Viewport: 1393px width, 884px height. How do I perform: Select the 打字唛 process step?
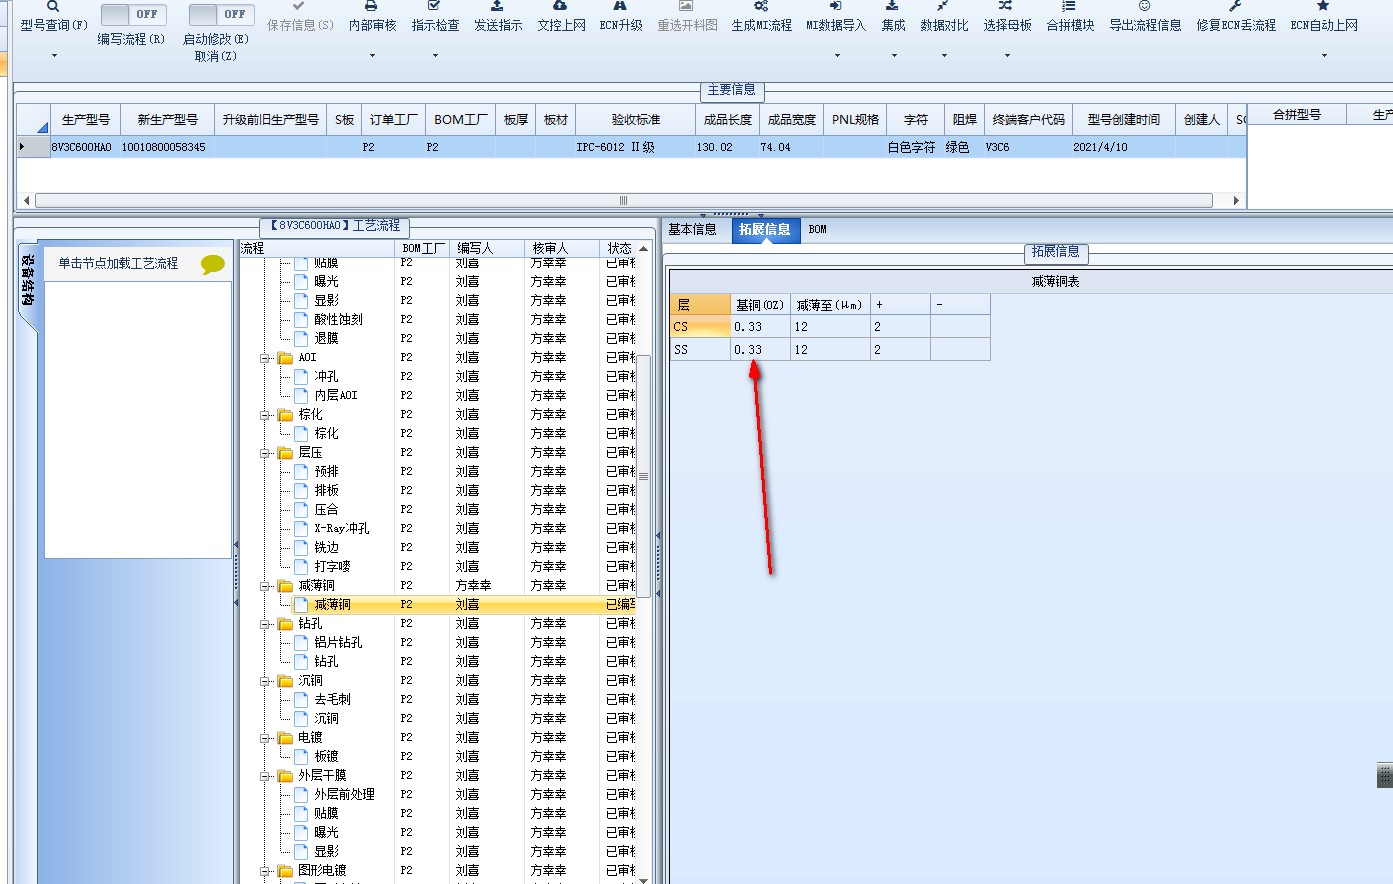pos(333,566)
